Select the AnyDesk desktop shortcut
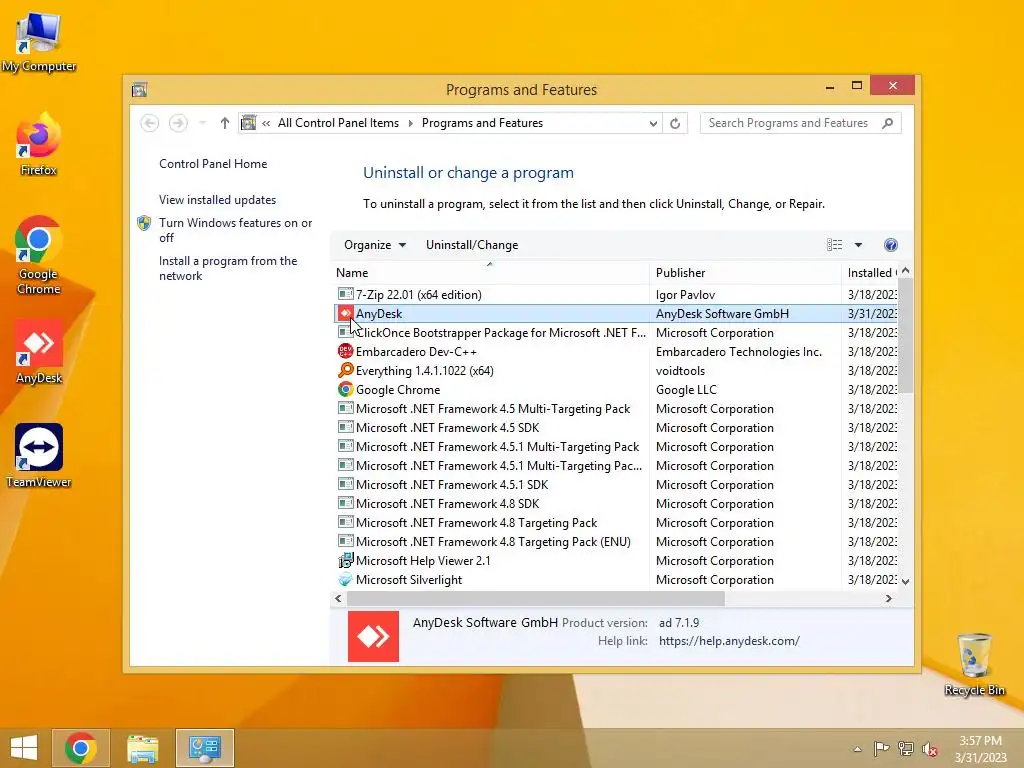The height and width of the screenshot is (768, 1024). pyautogui.click(x=39, y=352)
